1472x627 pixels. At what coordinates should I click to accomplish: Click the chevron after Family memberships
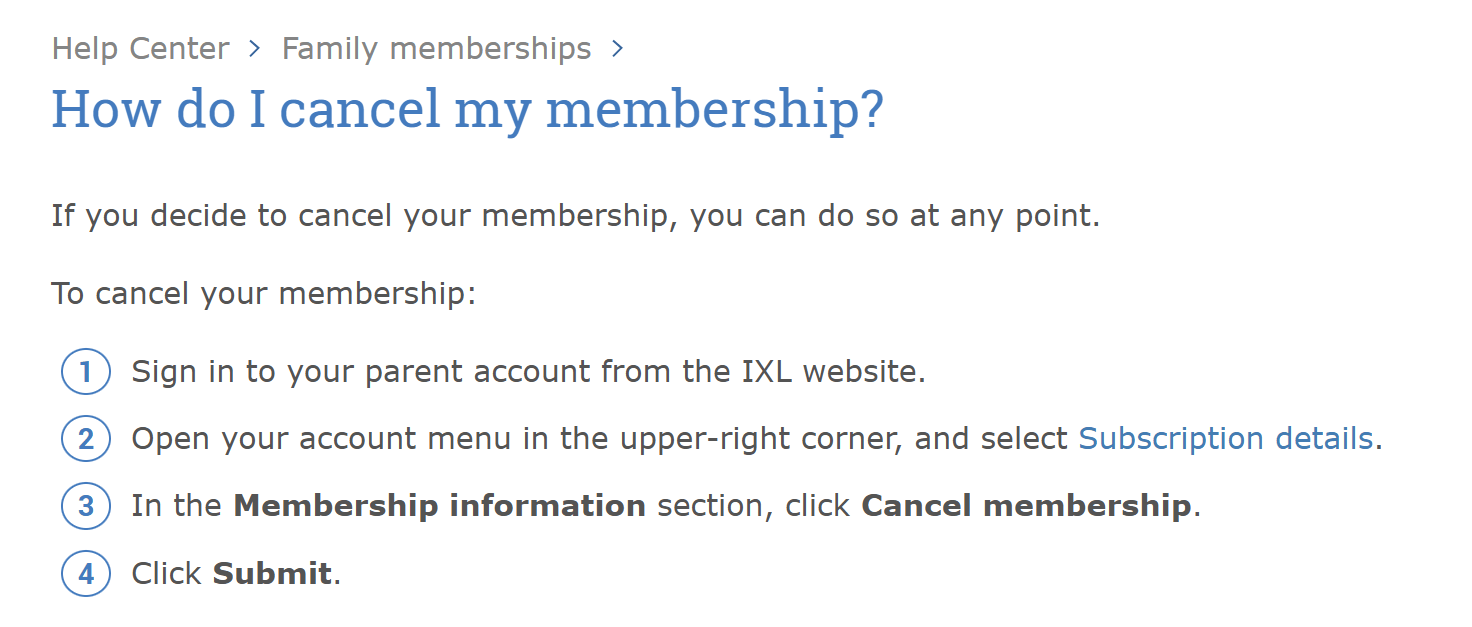pos(618,48)
